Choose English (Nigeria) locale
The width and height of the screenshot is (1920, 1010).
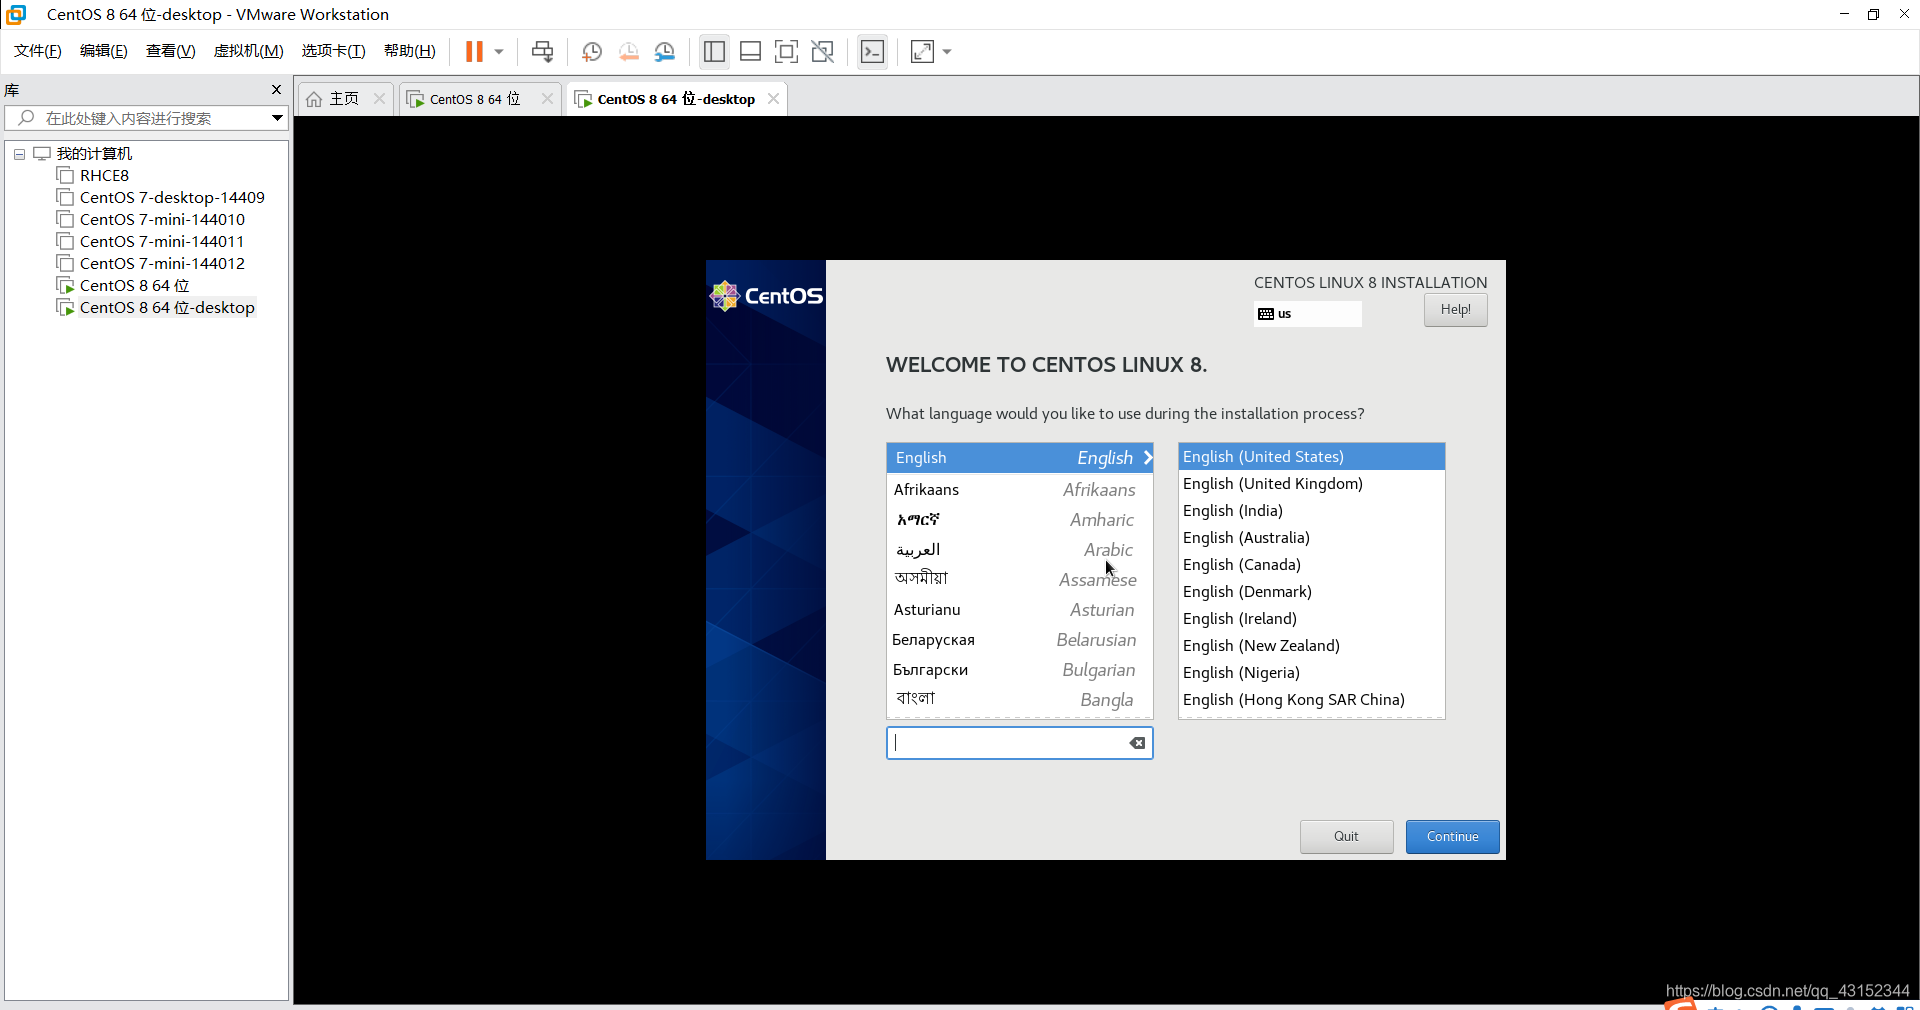pos(1312,673)
